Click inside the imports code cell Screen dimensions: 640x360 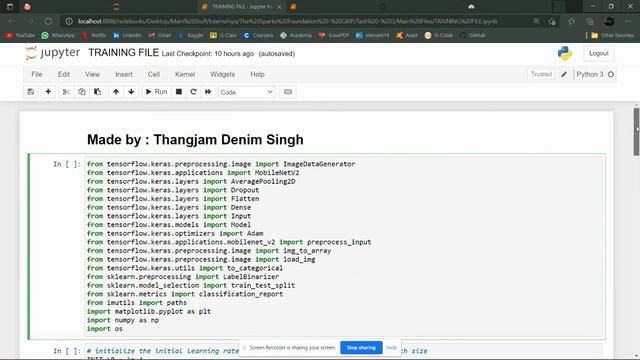pyautogui.click(x=343, y=247)
